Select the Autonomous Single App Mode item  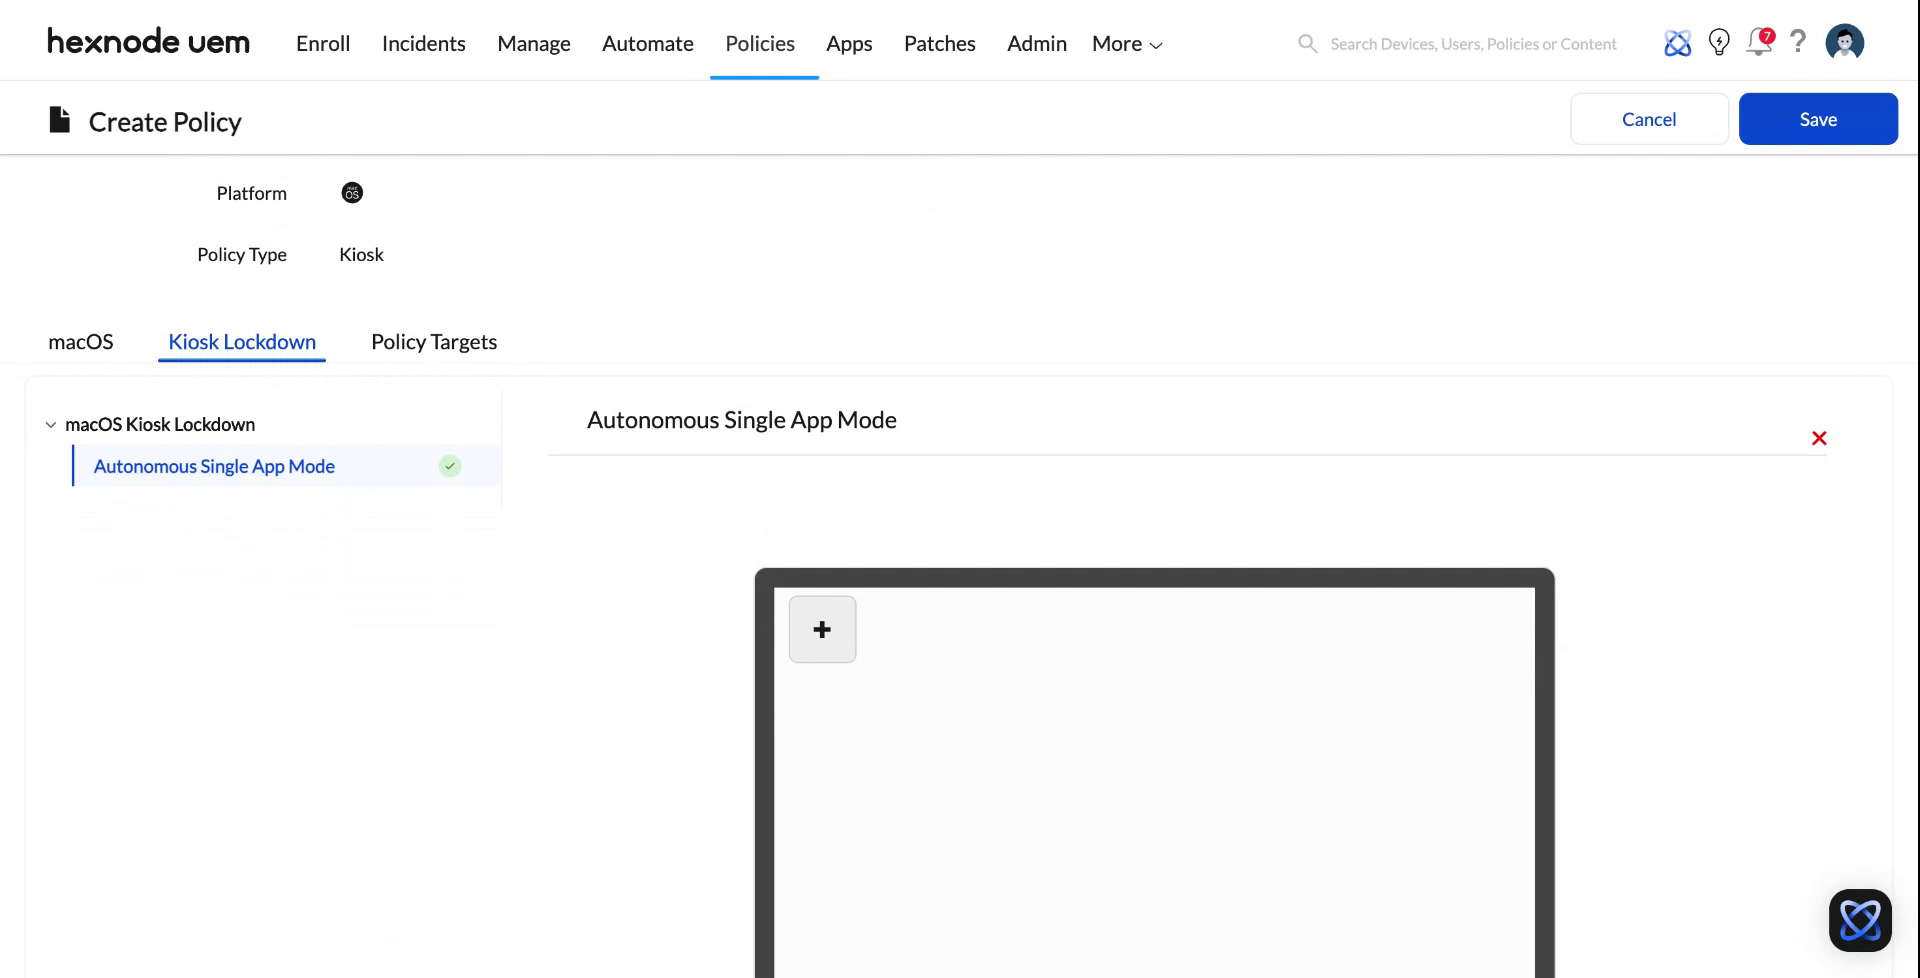point(214,466)
